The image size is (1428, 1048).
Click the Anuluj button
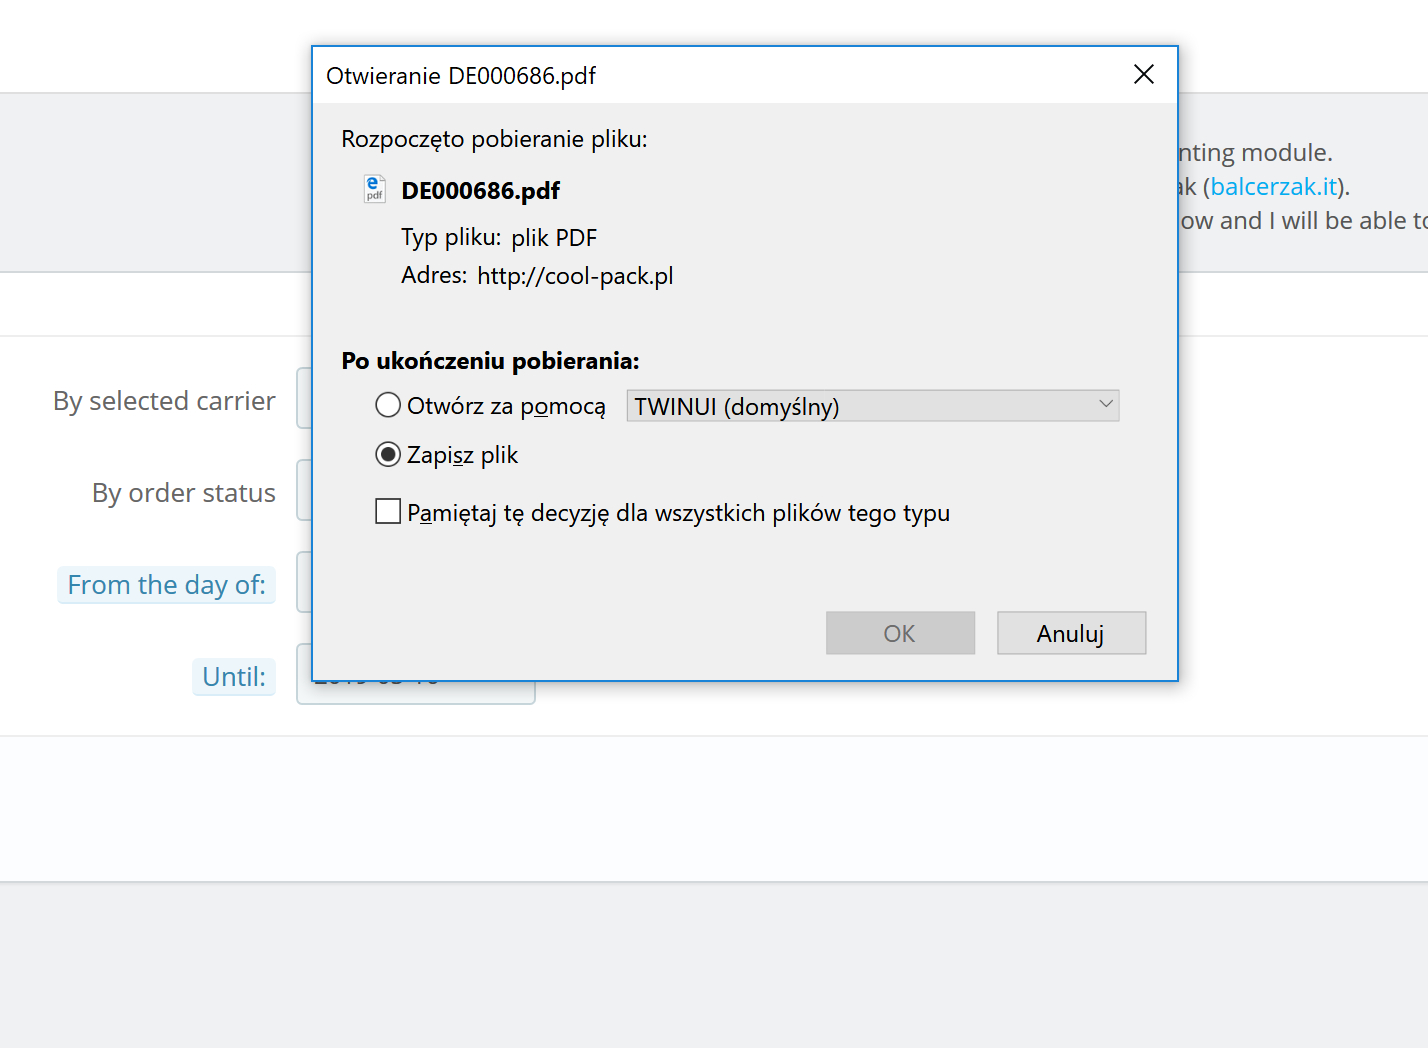(x=1071, y=633)
